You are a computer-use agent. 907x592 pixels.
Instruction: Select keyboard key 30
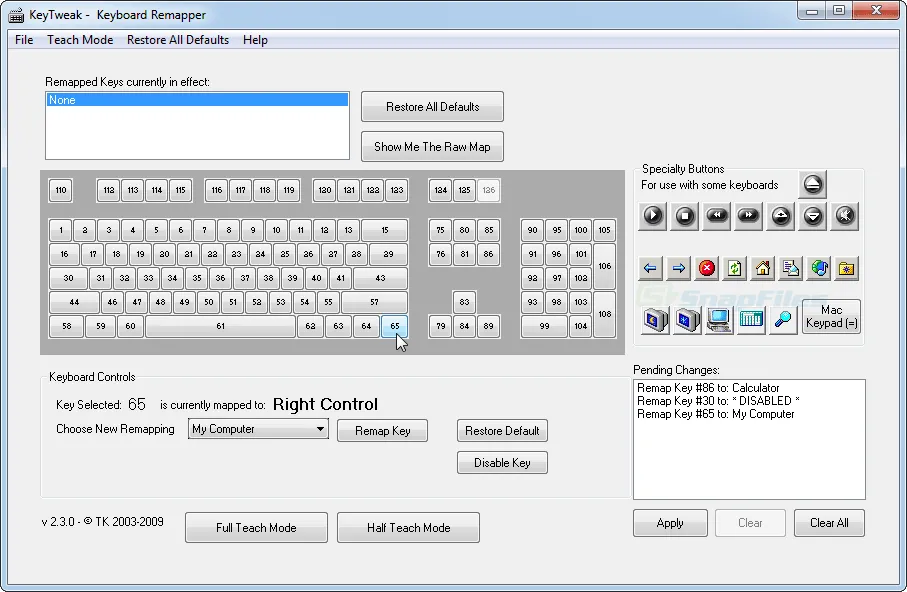coord(68,278)
